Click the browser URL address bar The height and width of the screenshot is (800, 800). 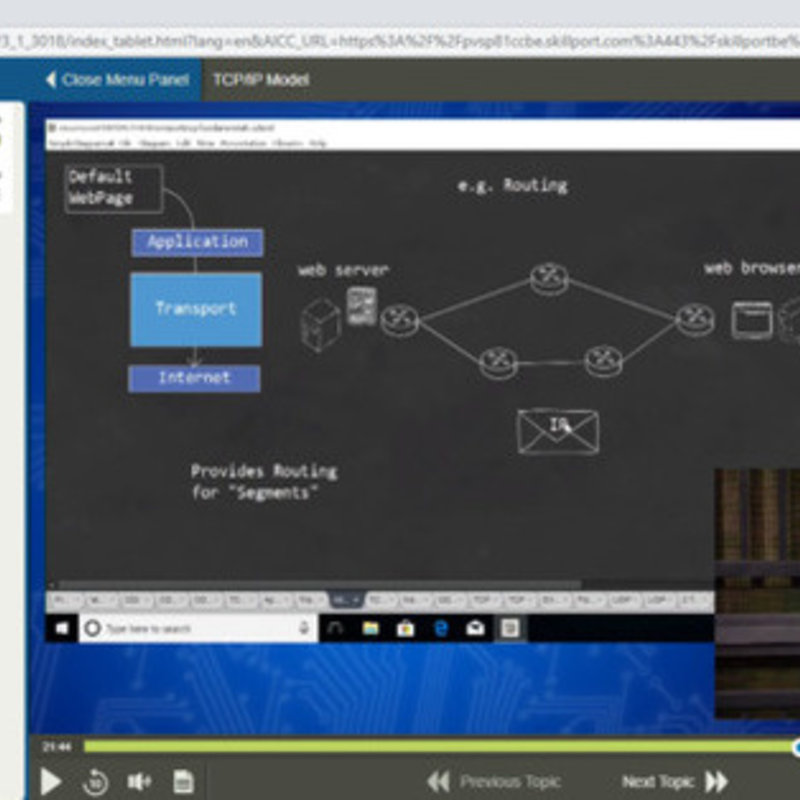(400, 41)
